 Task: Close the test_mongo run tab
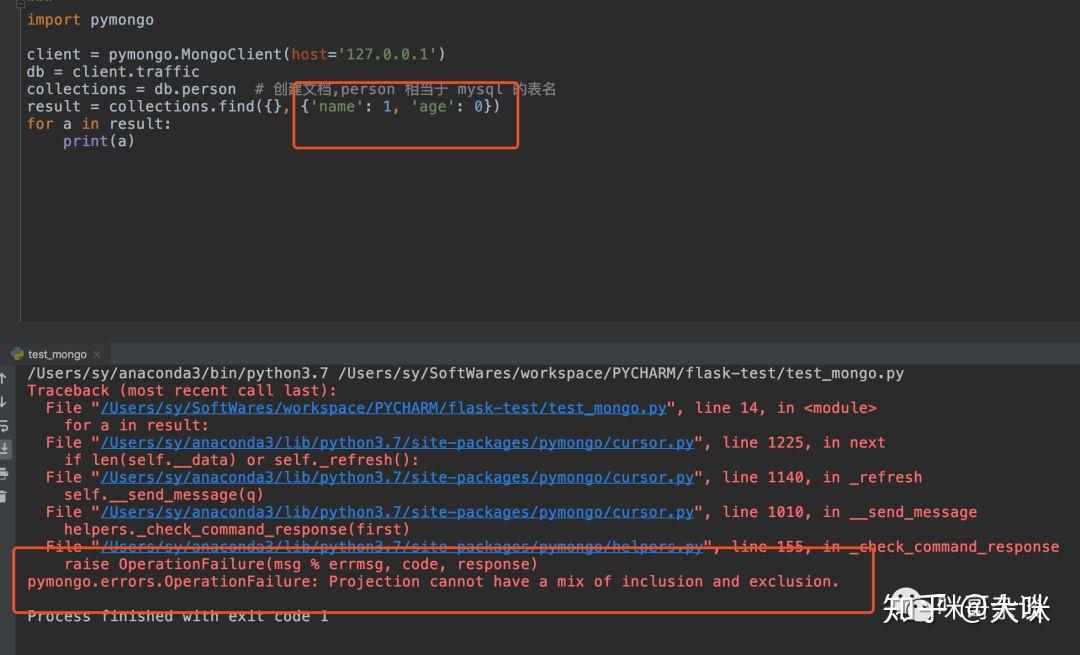point(96,354)
